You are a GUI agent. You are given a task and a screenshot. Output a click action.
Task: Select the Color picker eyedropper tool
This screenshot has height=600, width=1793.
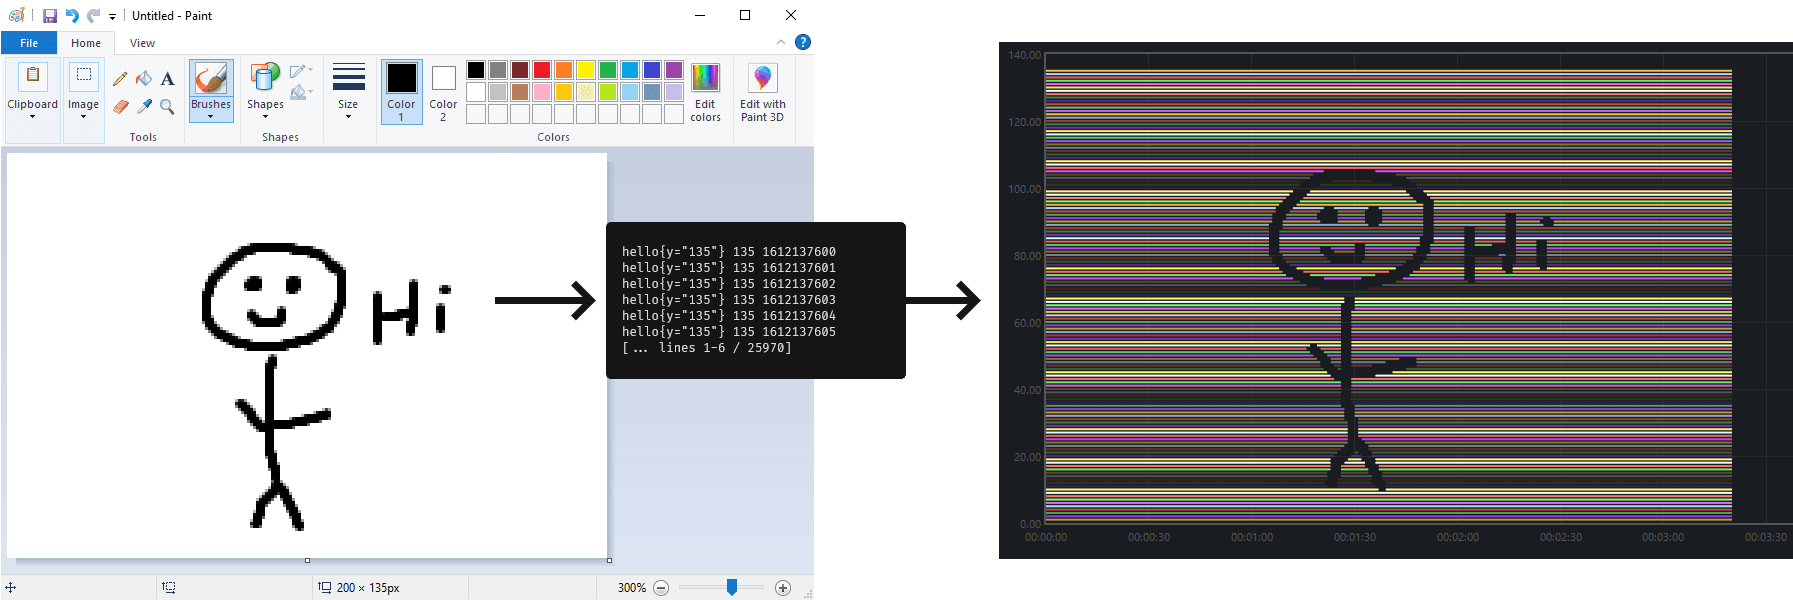[x=144, y=106]
